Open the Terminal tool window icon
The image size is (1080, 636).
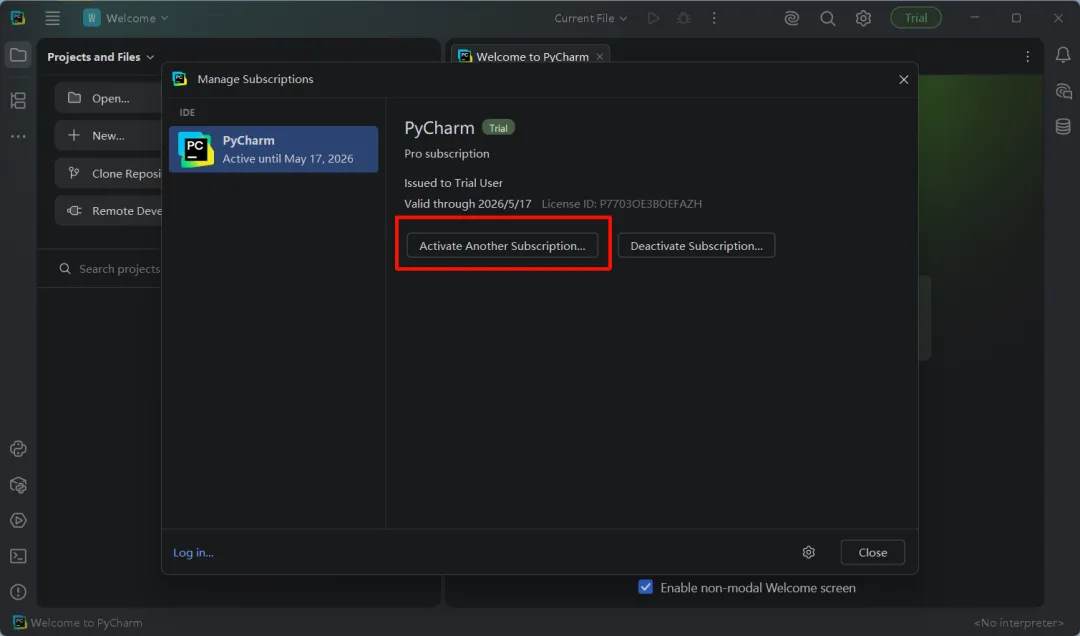pos(18,556)
